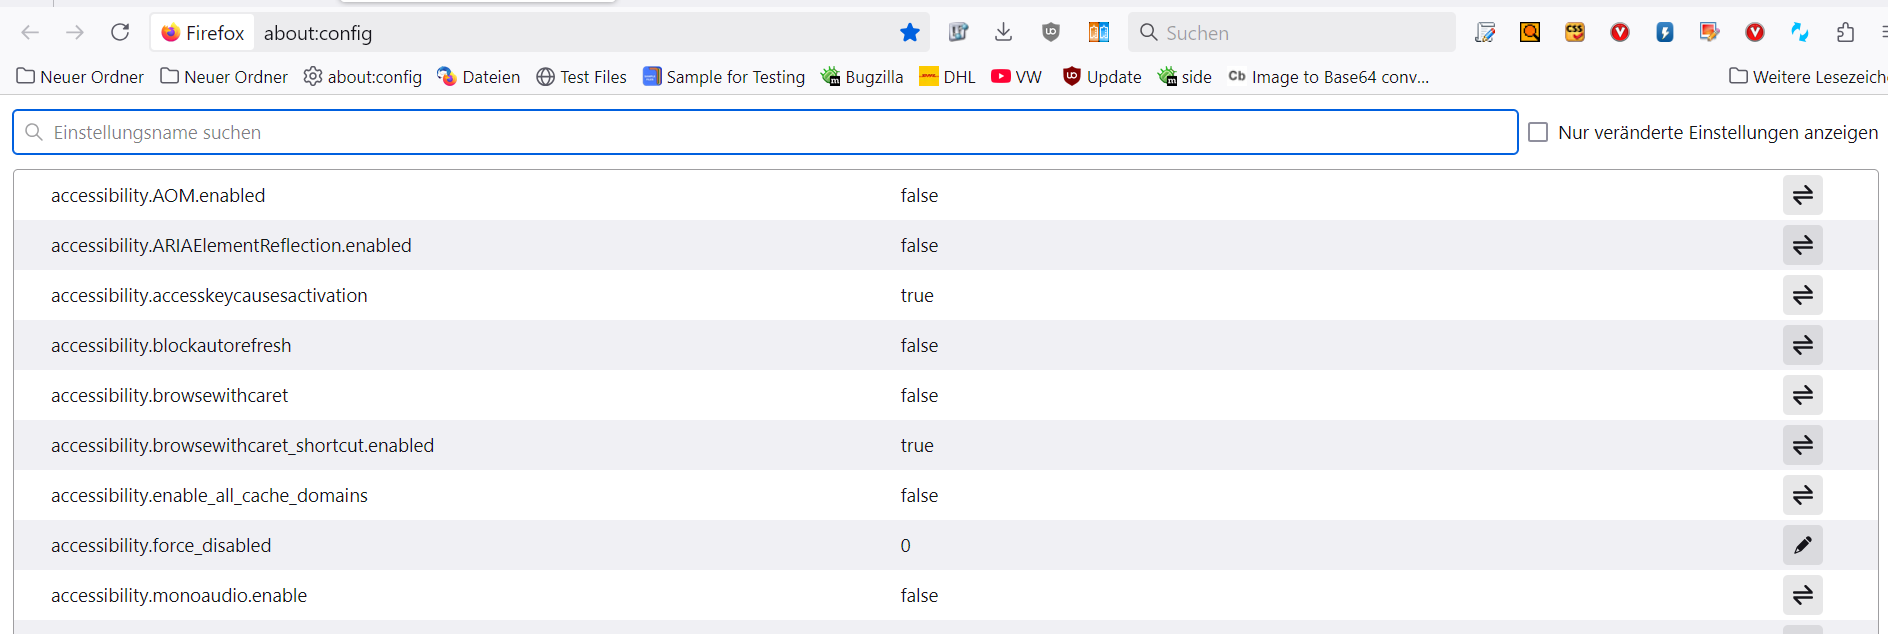The width and height of the screenshot is (1888, 634).
Task: Toggle accessibility.browsewithcaret_shortcut.enabled setting
Action: coord(1802,445)
